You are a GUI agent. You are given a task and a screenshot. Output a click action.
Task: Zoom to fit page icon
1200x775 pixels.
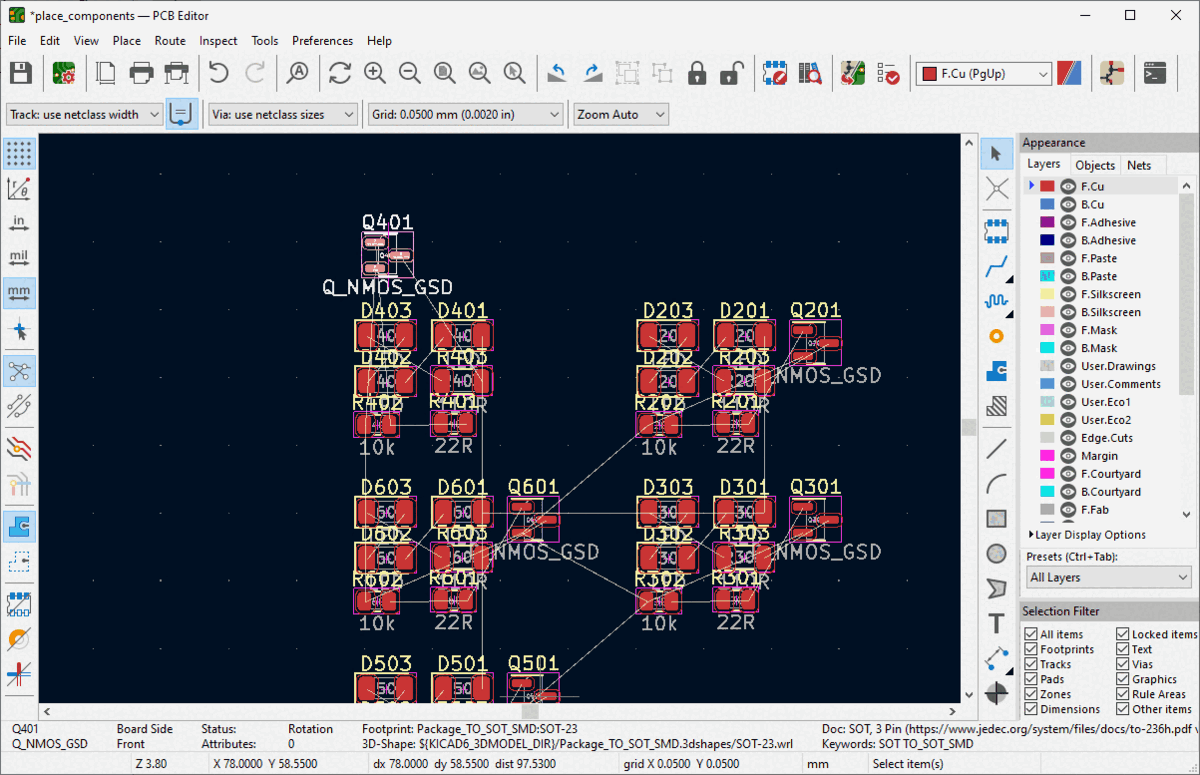coord(445,73)
